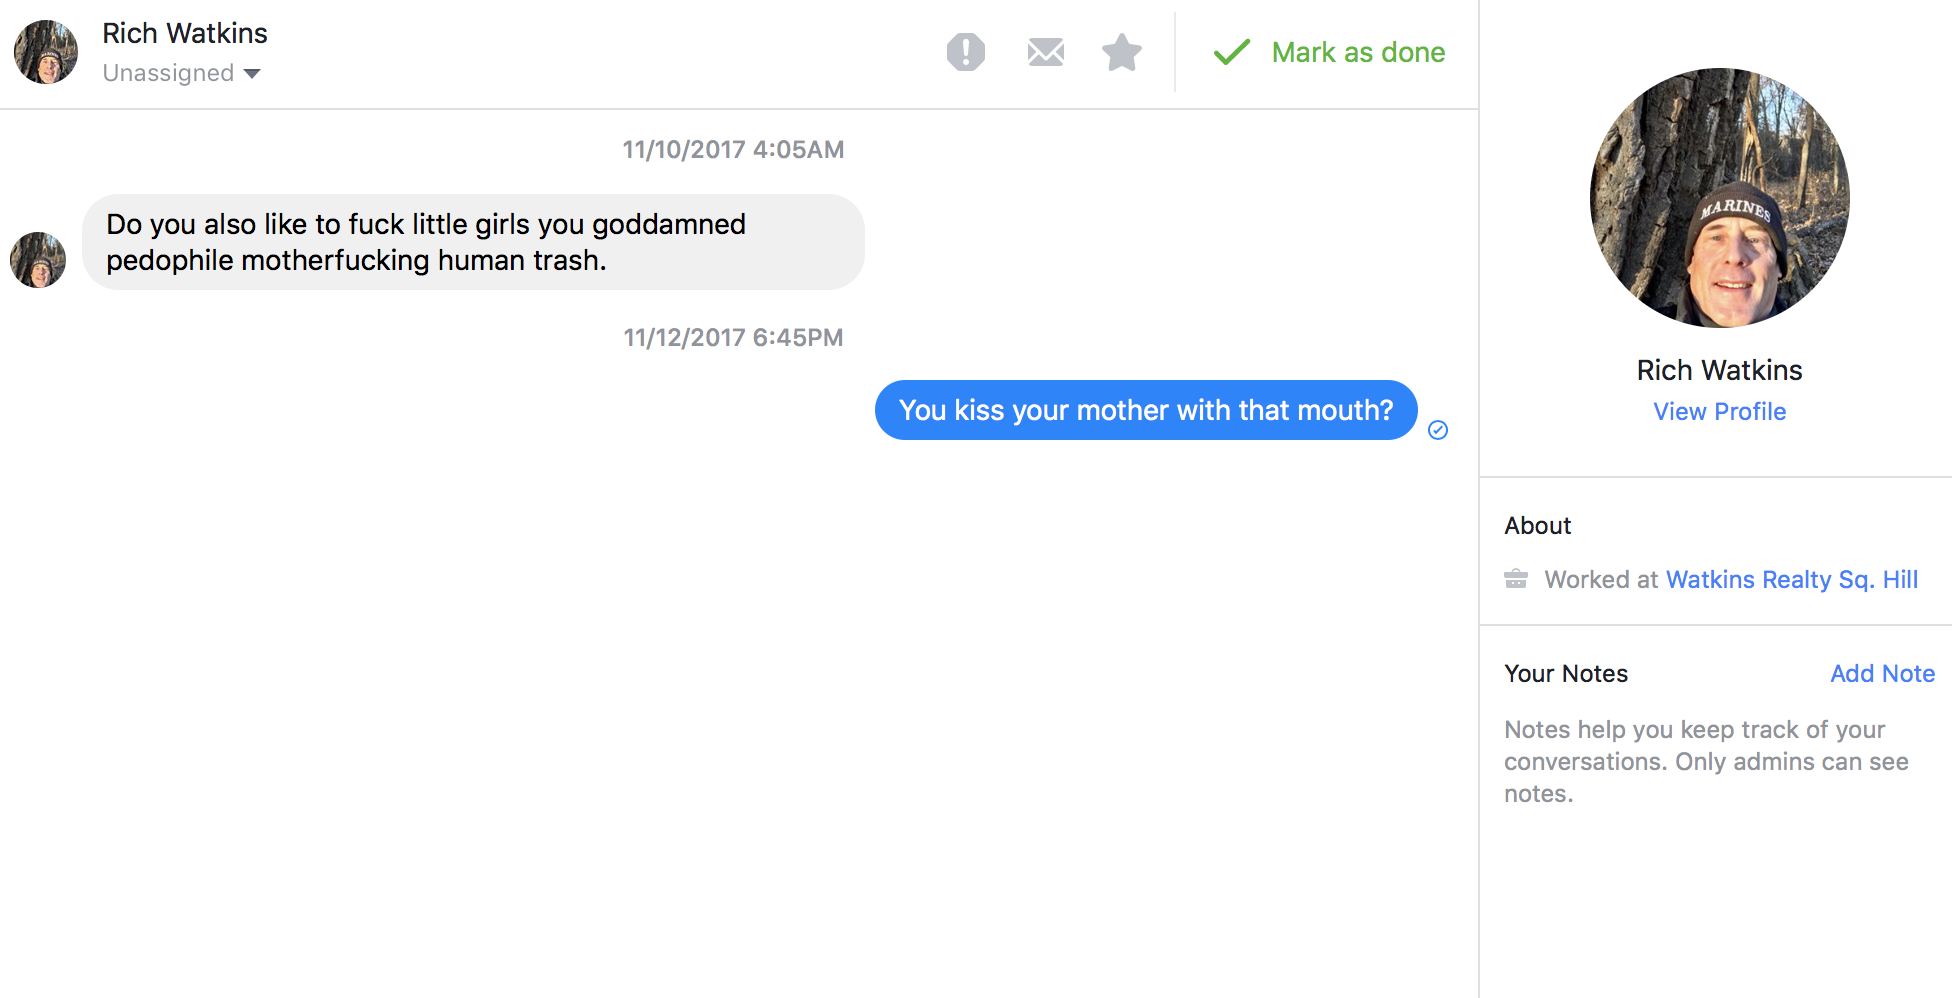The image size is (1952, 998).
Task: Click the Mark as done label
Action: tap(1358, 52)
